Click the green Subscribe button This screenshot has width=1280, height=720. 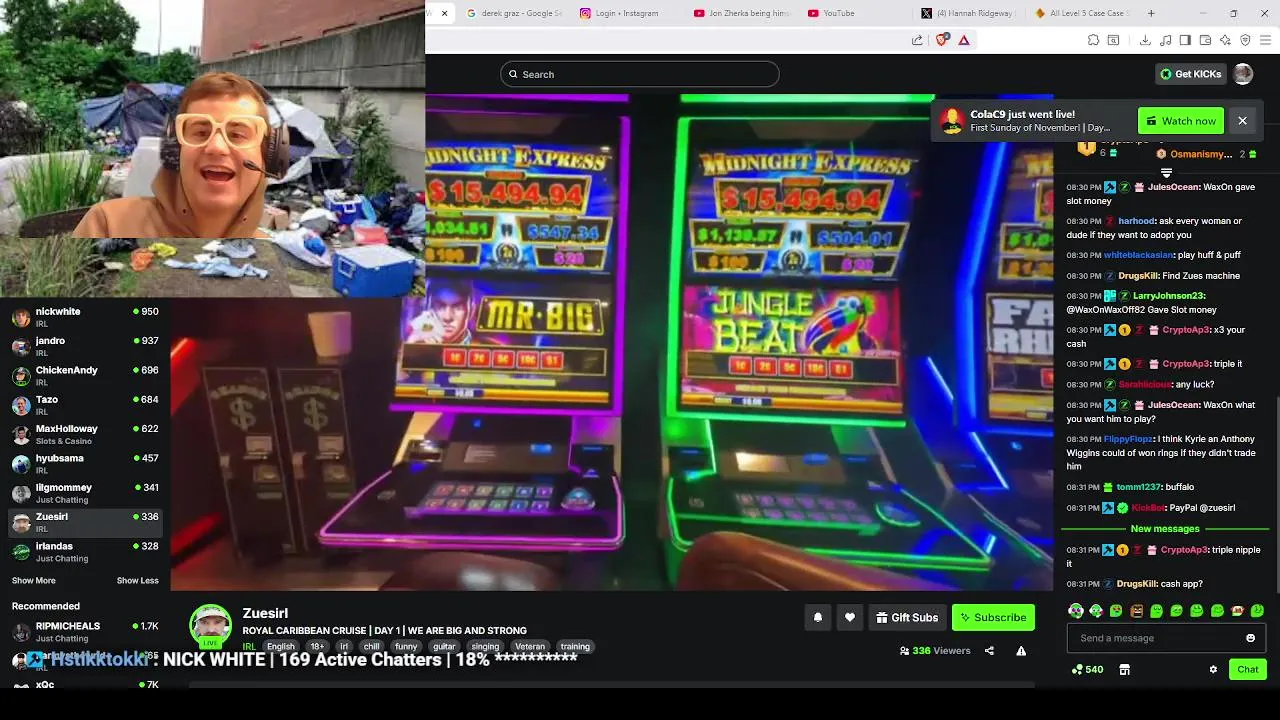(993, 618)
